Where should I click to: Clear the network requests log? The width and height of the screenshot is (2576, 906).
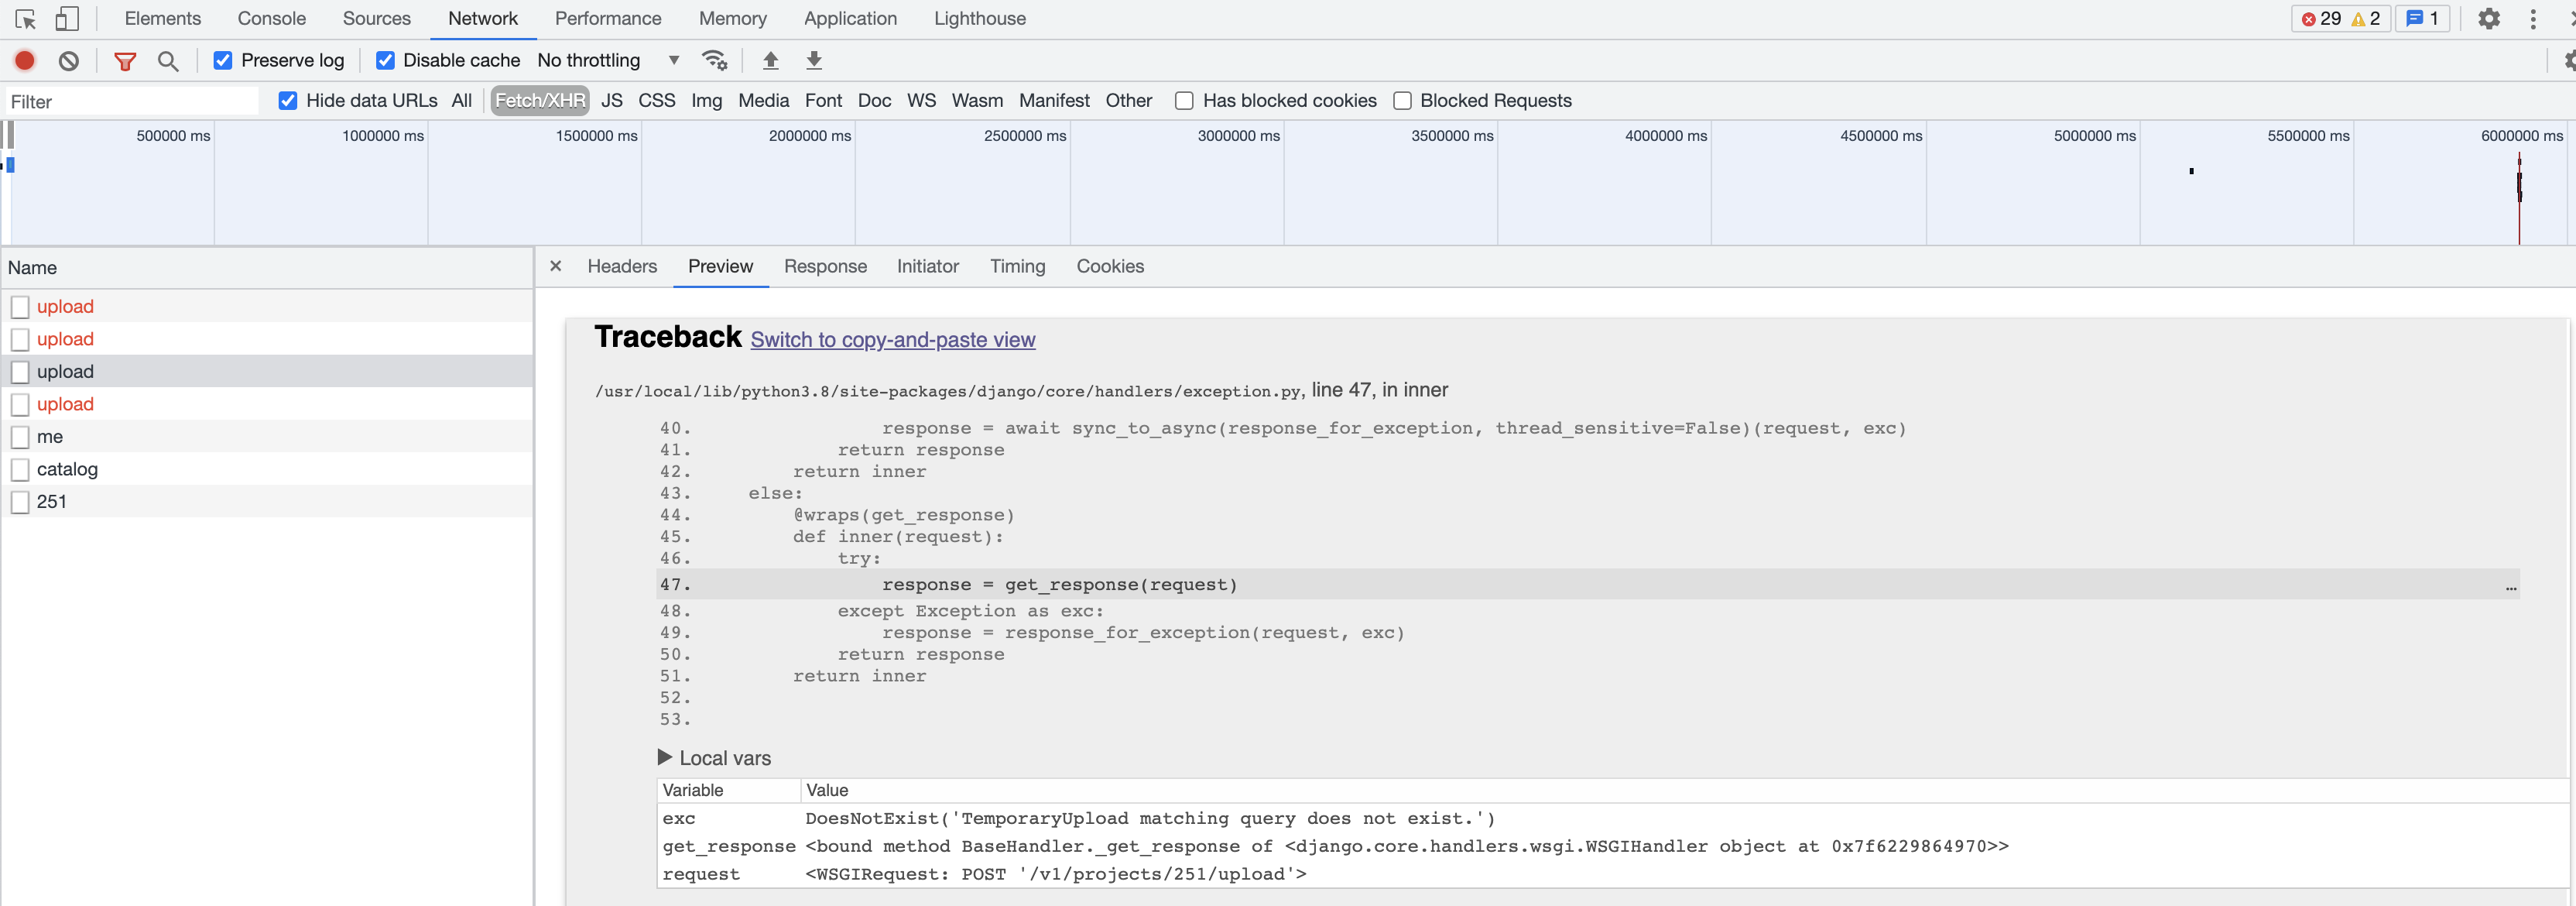click(68, 60)
